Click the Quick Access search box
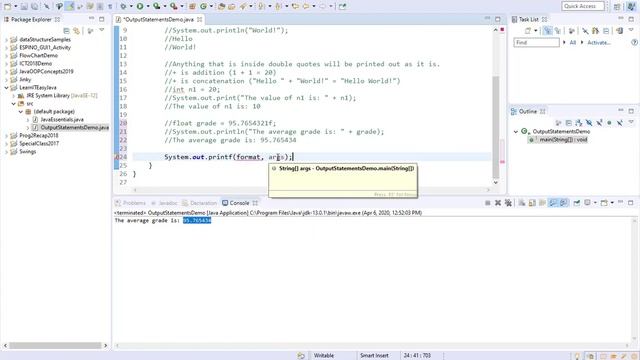The width and height of the screenshot is (640, 360). coord(583,6)
